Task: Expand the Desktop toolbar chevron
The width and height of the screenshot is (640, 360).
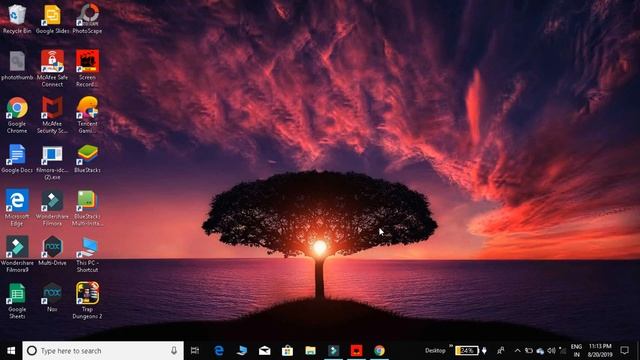Action: 451,347
